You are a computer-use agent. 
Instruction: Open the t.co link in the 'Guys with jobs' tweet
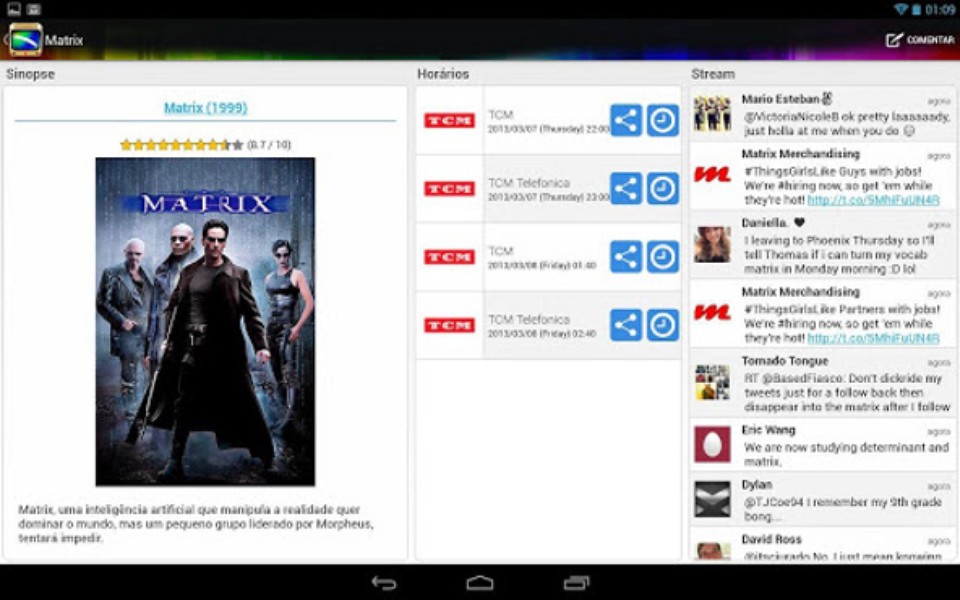873,200
